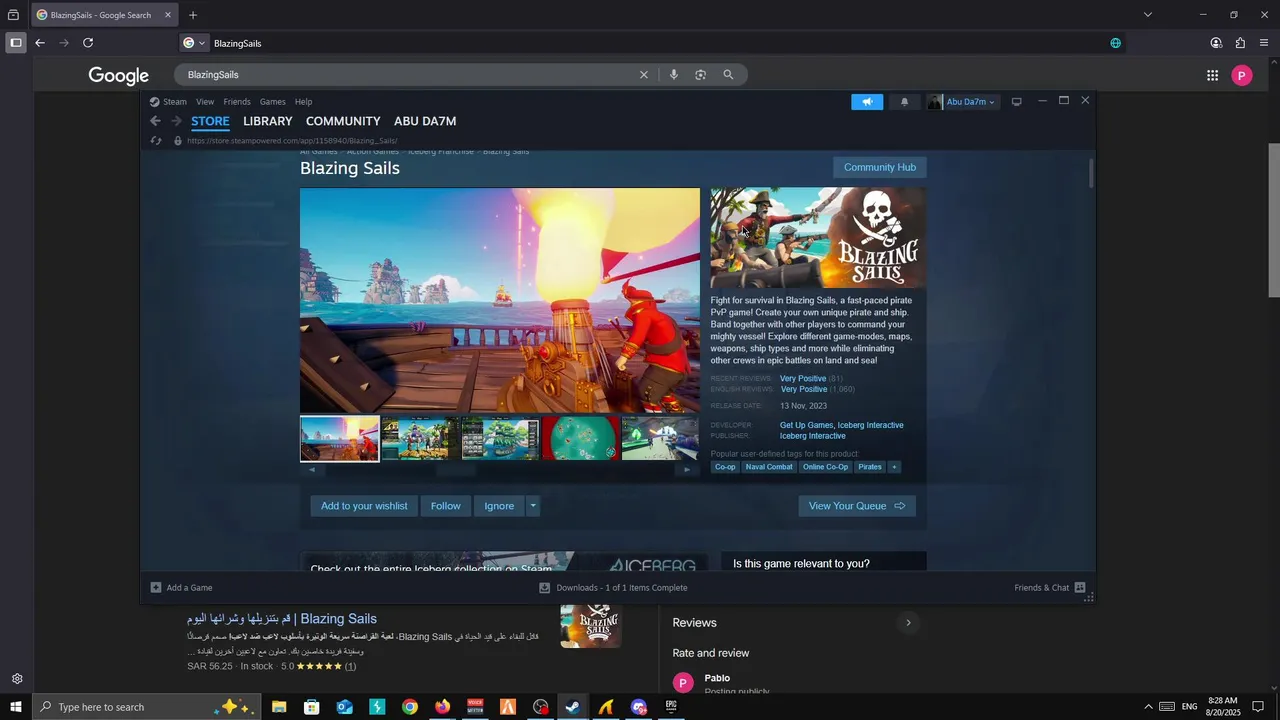Reload the Steam store page
This screenshot has width=1280, height=720.
(x=156, y=141)
